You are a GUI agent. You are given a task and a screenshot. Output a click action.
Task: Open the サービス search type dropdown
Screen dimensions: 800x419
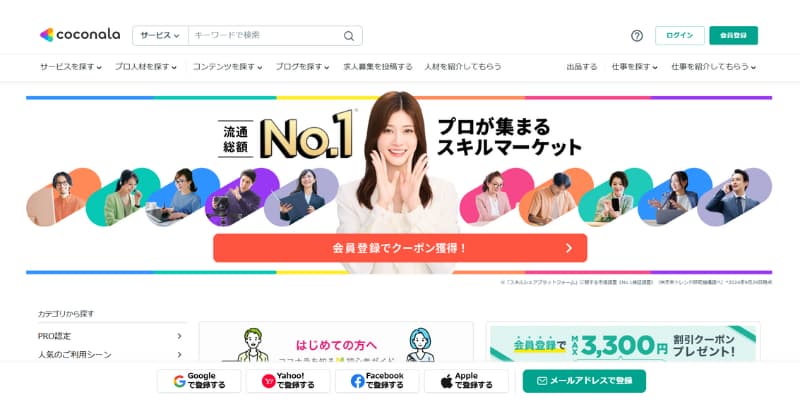point(160,36)
